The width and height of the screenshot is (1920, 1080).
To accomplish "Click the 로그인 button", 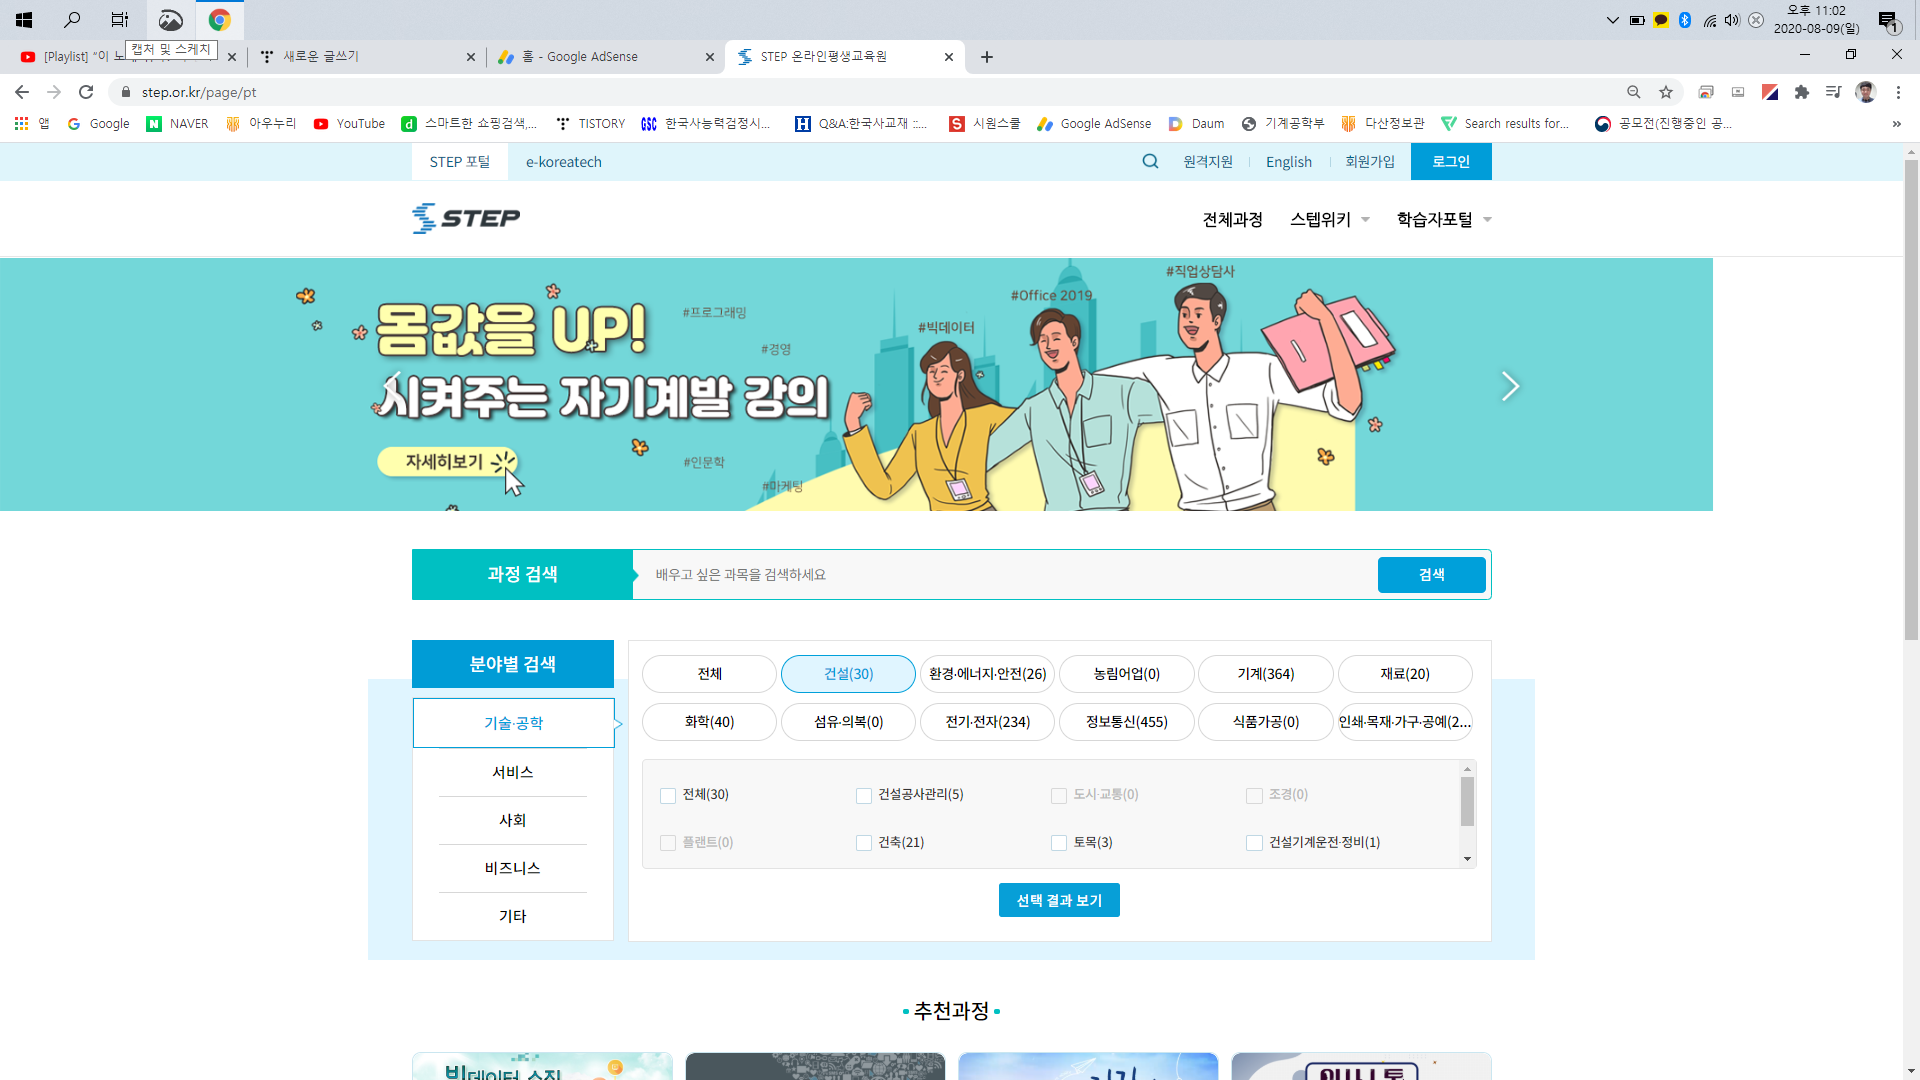I will [x=1451, y=162].
